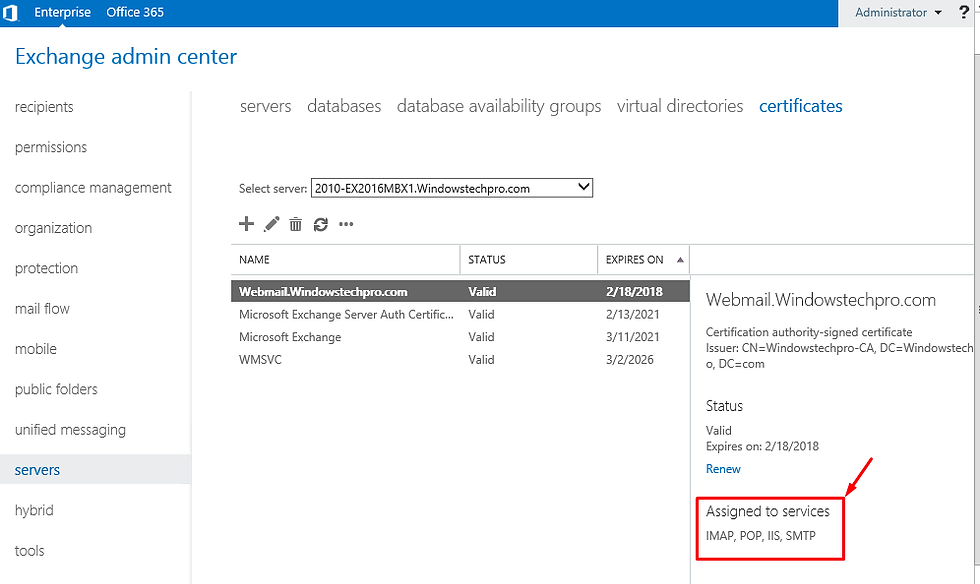The height and width of the screenshot is (584, 980).
Task: Open the help question mark
Action: [963, 12]
